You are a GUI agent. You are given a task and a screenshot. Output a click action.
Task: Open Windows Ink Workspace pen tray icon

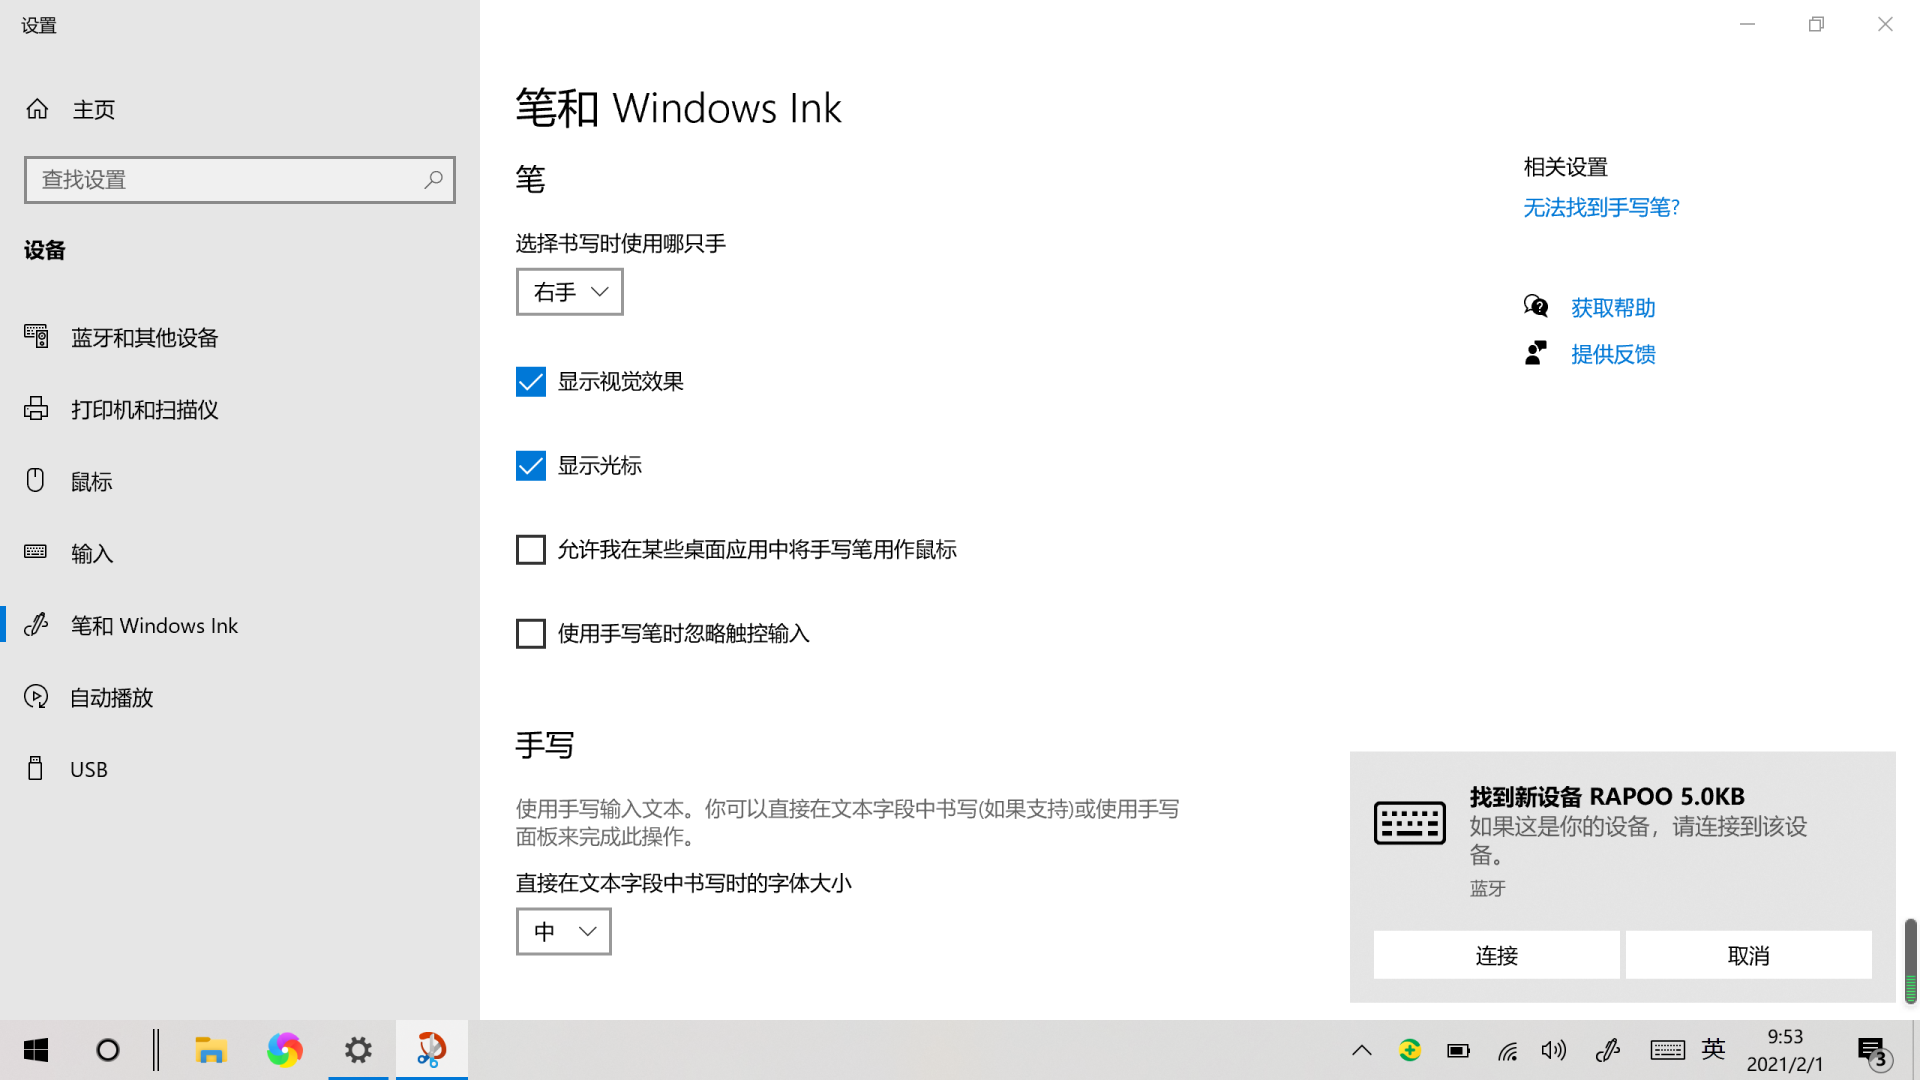pyautogui.click(x=1607, y=1050)
